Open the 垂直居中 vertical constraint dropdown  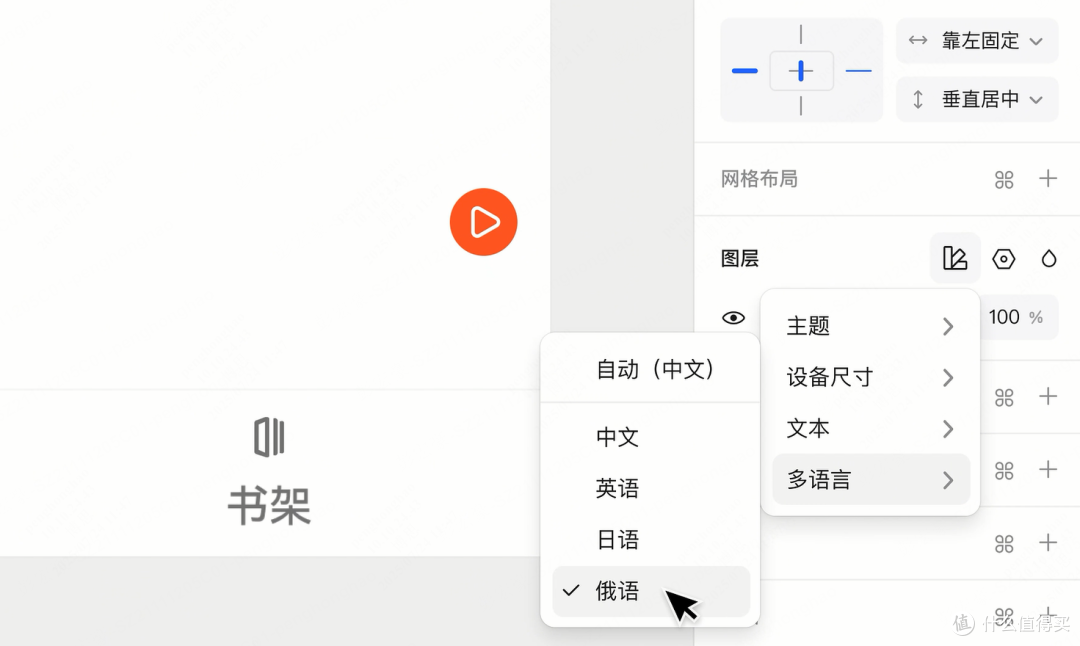(x=977, y=99)
